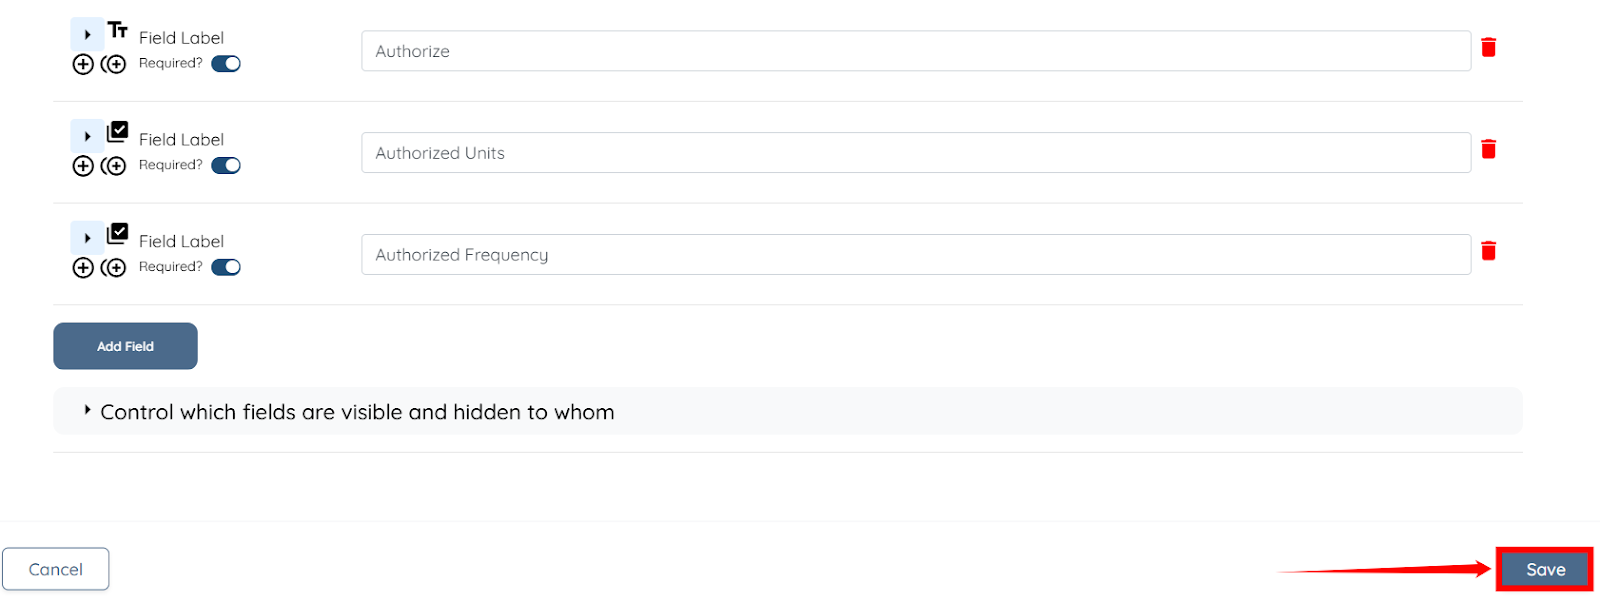Click the plus circle icon beside Authorize field
This screenshot has width=1600, height=603.
point(83,64)
